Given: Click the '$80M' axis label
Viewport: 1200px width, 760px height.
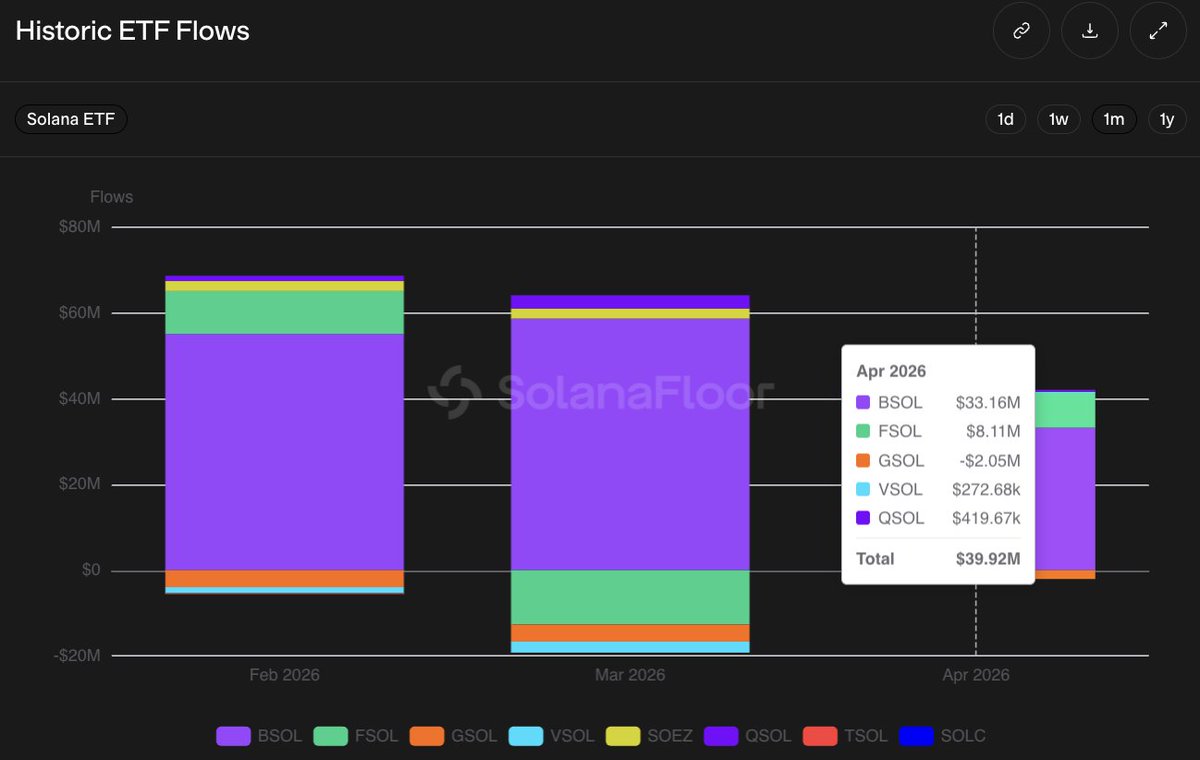Looking at the screenshot, I should 80,227.
